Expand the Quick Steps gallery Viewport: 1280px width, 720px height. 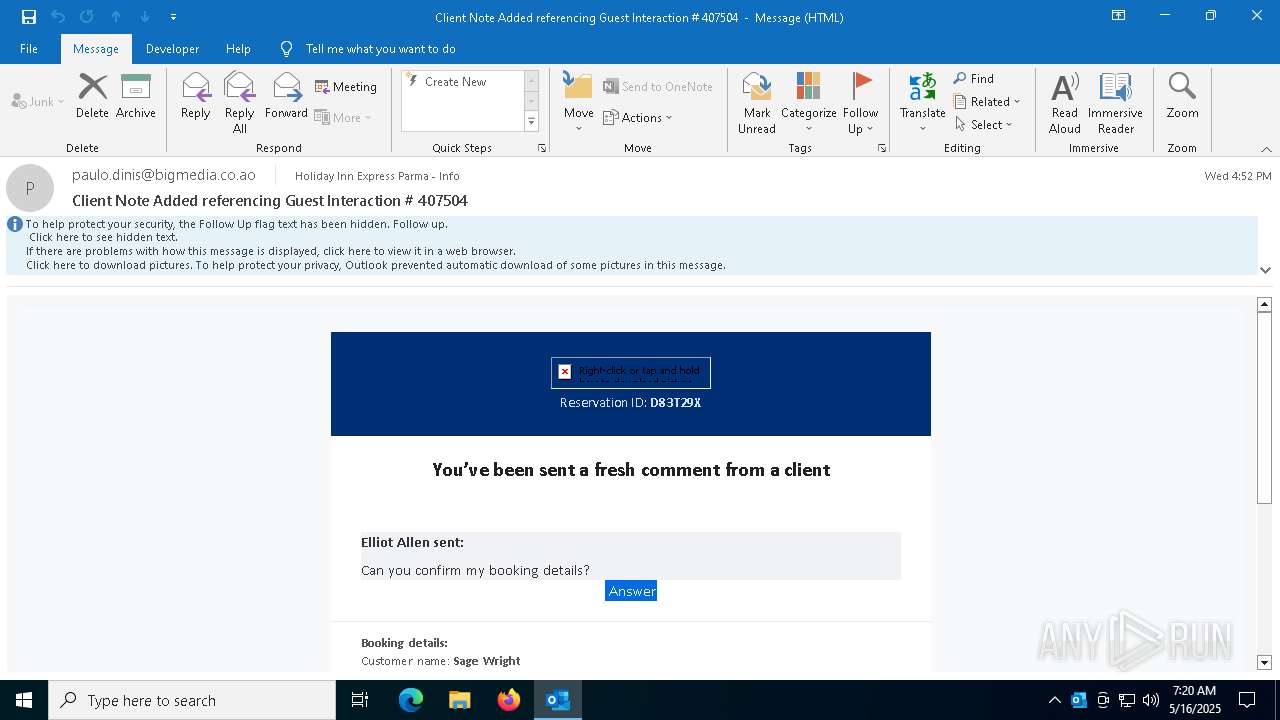[531, 122]
